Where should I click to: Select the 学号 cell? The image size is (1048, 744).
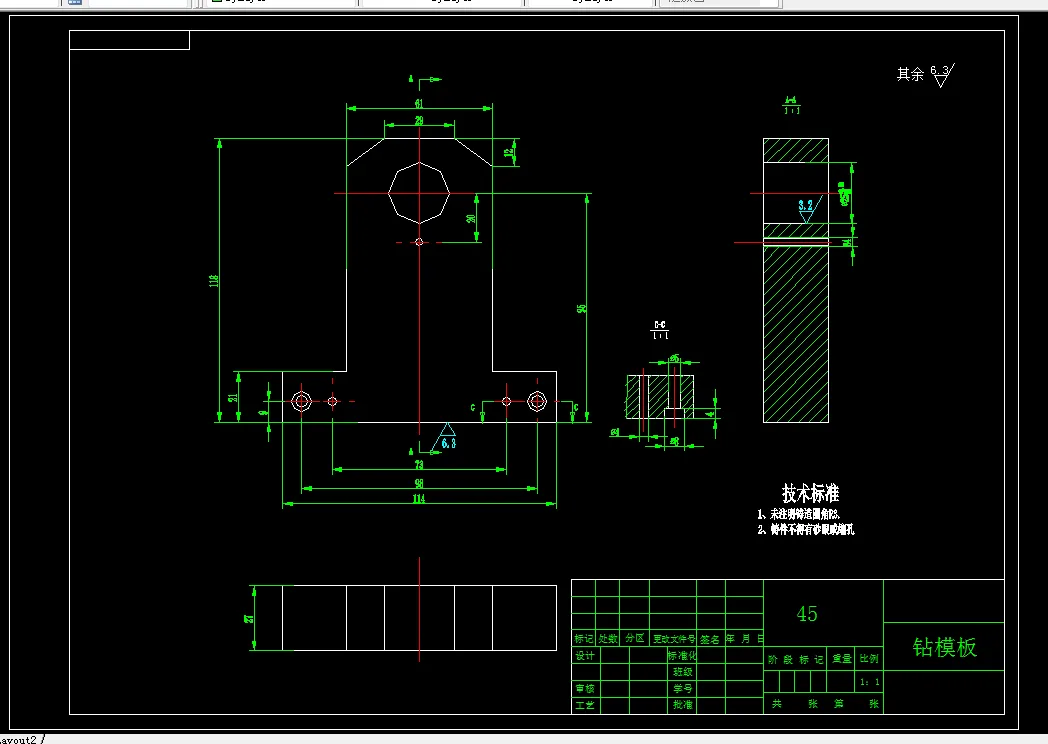[682, 688]
